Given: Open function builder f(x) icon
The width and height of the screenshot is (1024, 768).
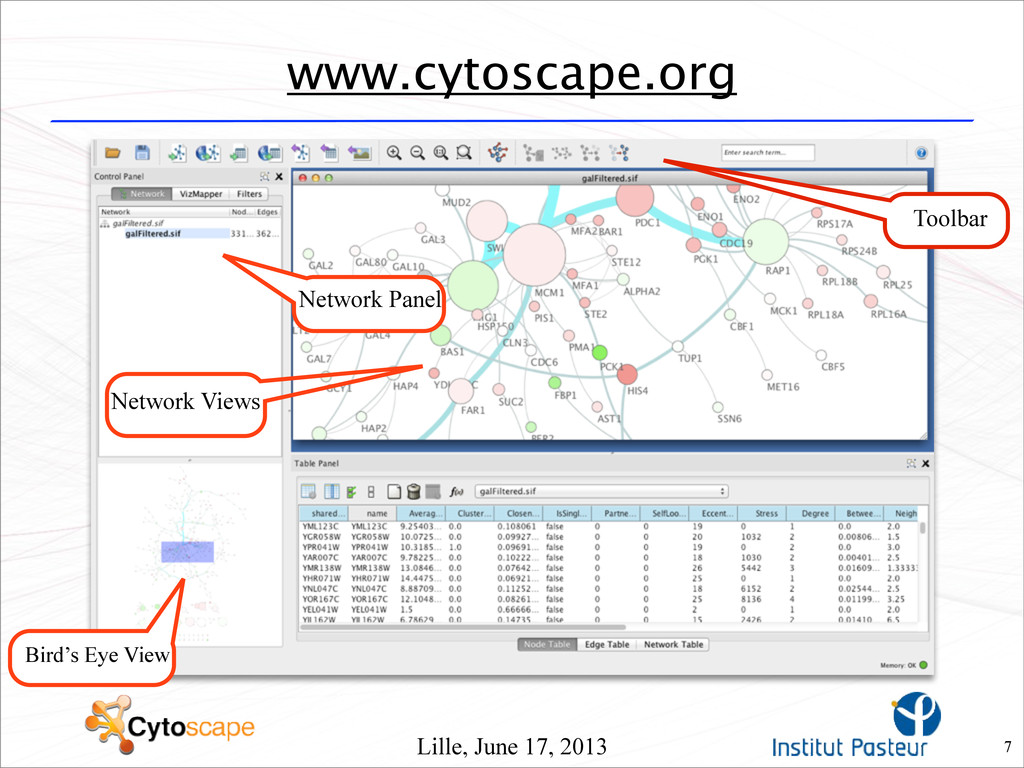Looking at the screenshot, I should coord(456,492).
